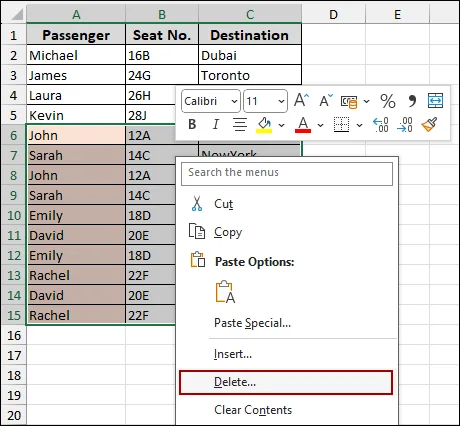Toggle Bold in the mini toolbar
Image resolution: width=460 pixels, height=426 pixels.
pyautogui.click(x=192, y=124)
